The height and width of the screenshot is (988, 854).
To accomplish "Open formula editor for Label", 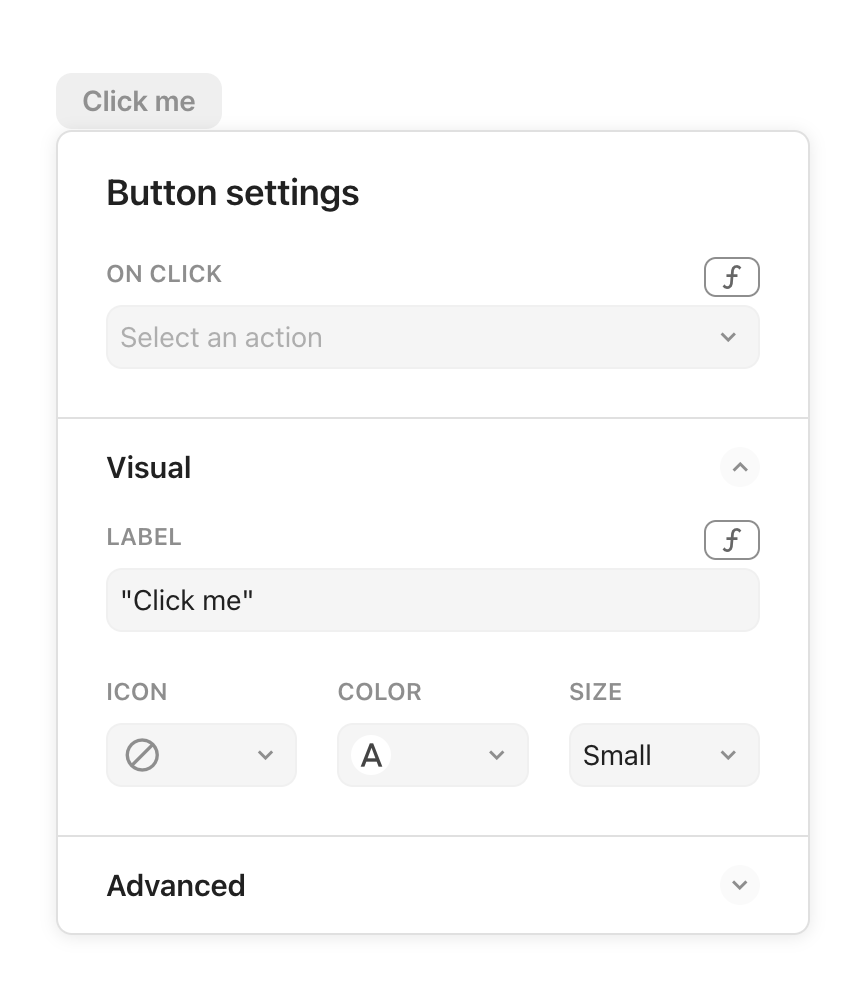I will [731, 540].
